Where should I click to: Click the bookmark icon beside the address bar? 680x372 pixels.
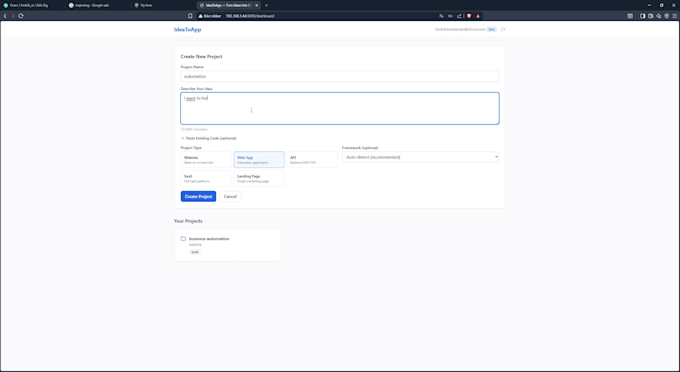coord(190,16)
